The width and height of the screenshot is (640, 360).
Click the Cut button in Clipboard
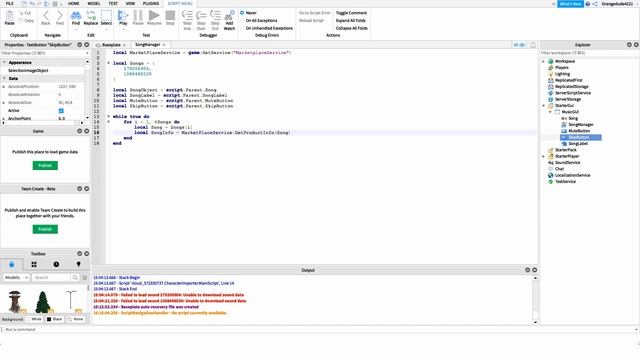pos(25,13)
